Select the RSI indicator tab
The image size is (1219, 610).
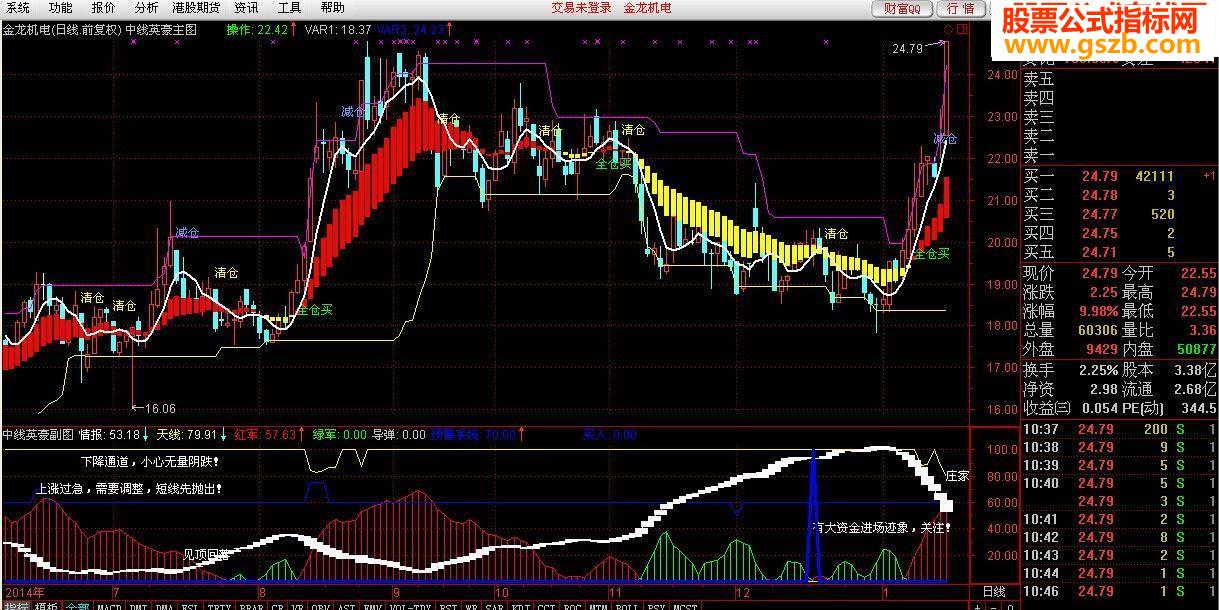(x=450, y=605)
